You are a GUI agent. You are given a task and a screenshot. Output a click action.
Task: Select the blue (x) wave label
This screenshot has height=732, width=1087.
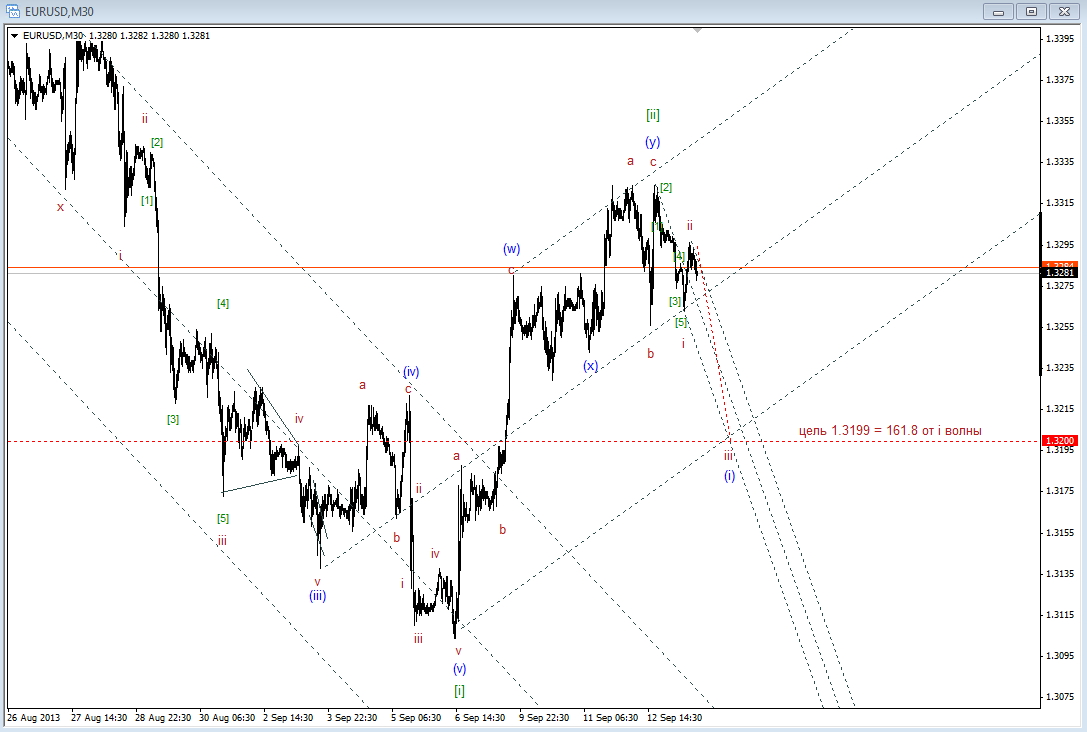click(590, 366)
